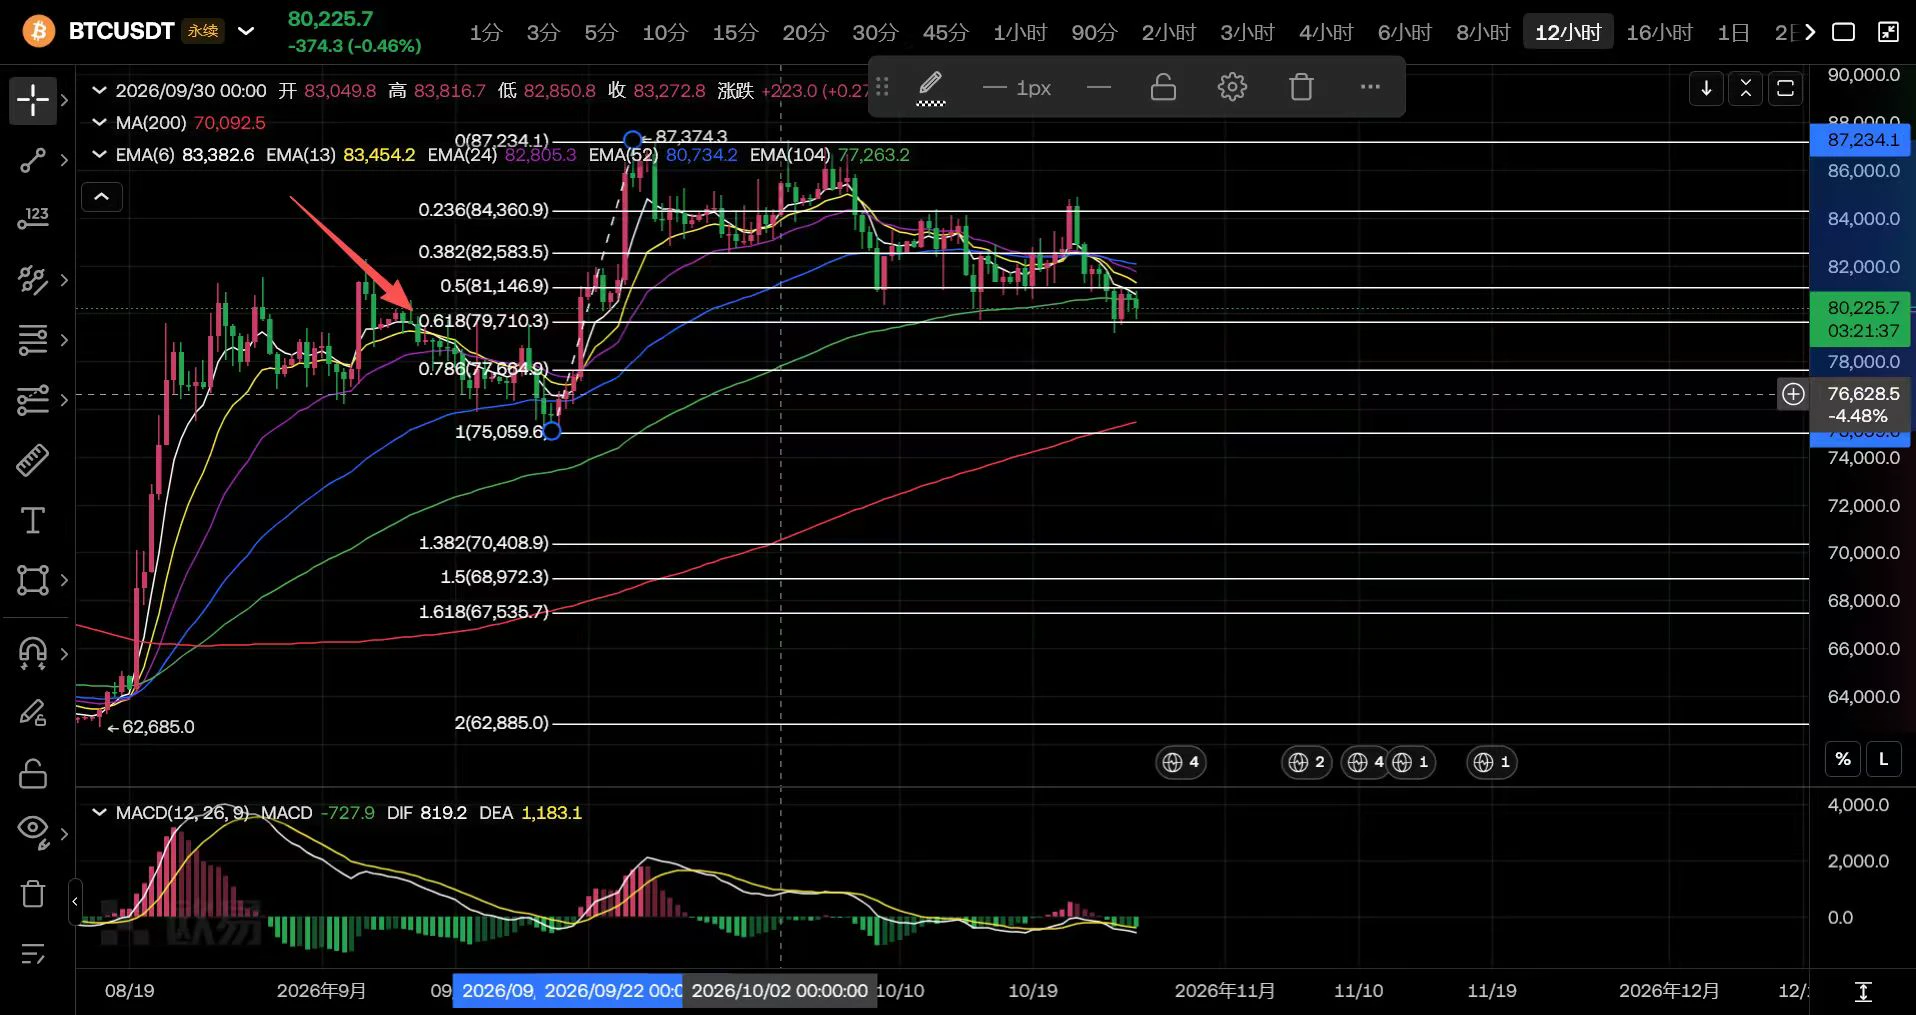Click the 87,234.1 price label on axis
This screenshot has height=1015, width=1916.
pyautogui.click(x=1860, y=140)
